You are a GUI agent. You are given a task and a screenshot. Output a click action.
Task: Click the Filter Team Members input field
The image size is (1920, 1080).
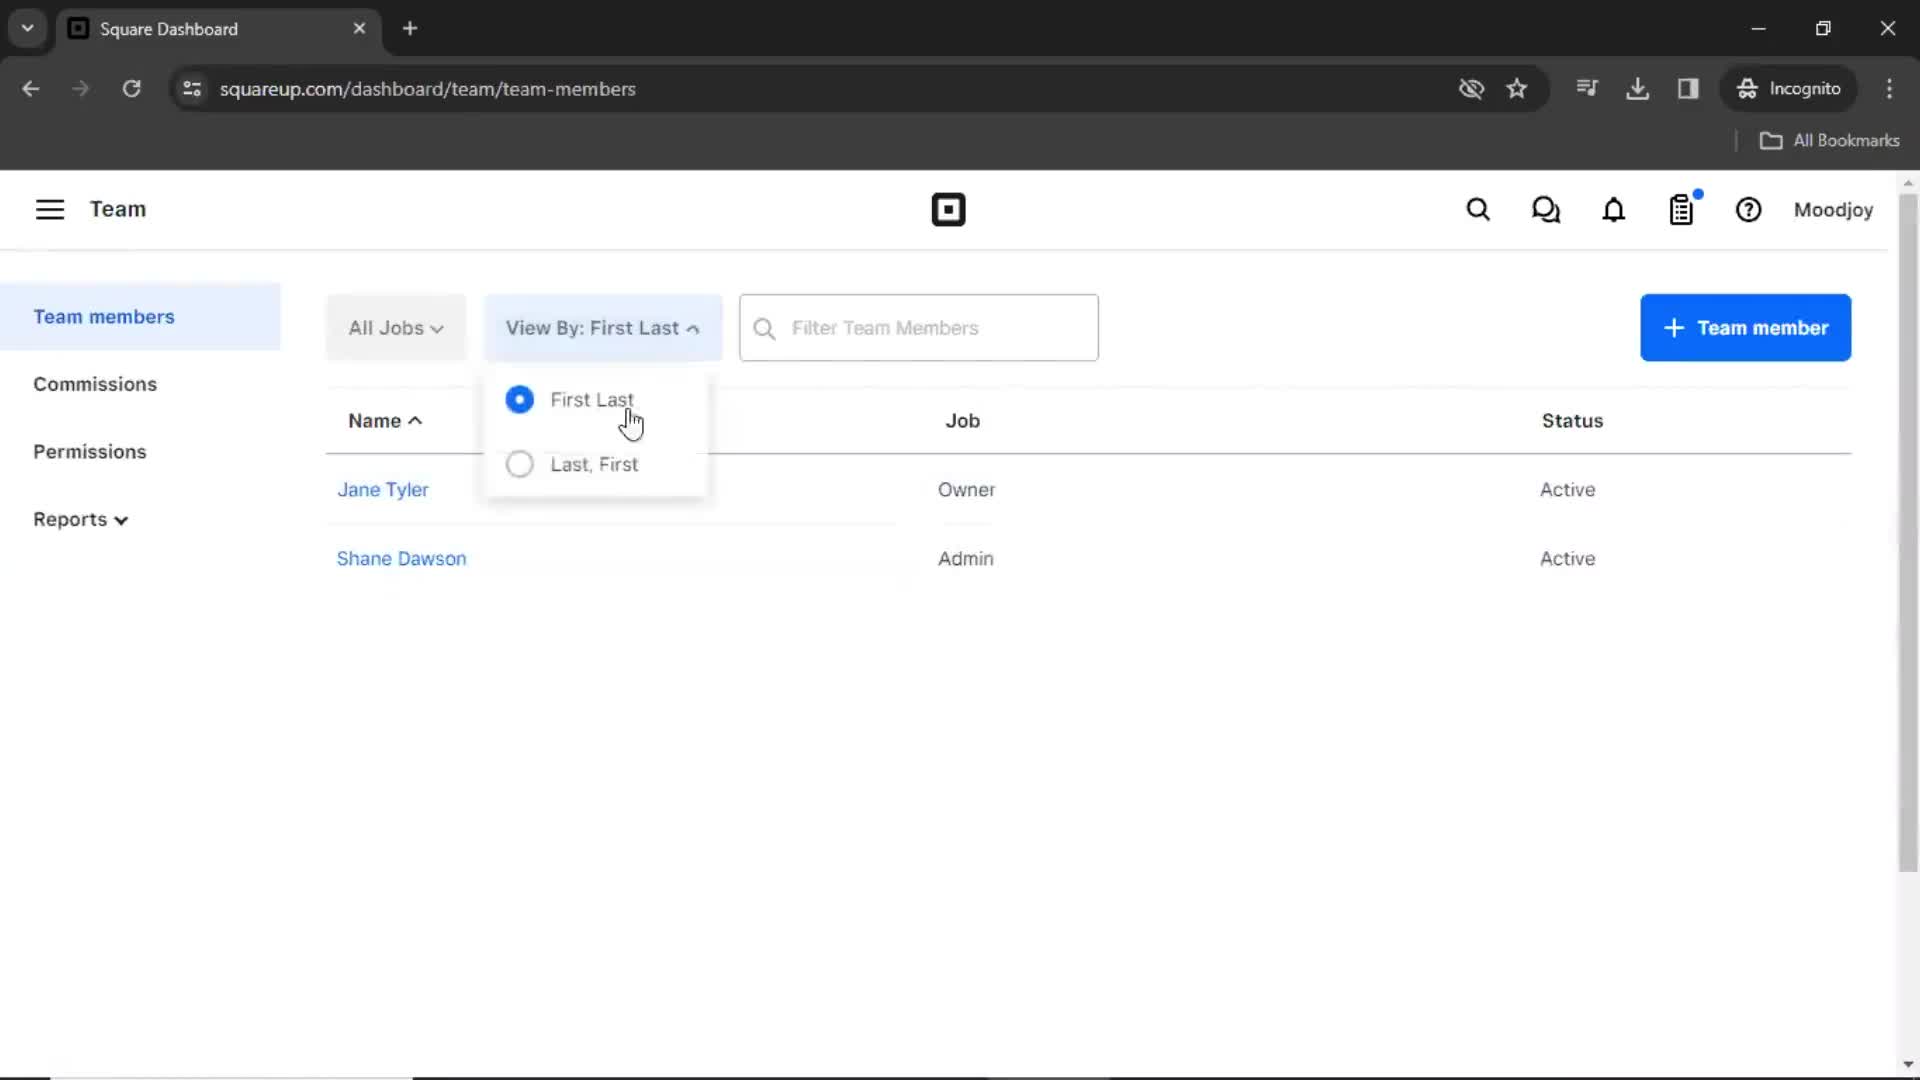click(918, 327)
